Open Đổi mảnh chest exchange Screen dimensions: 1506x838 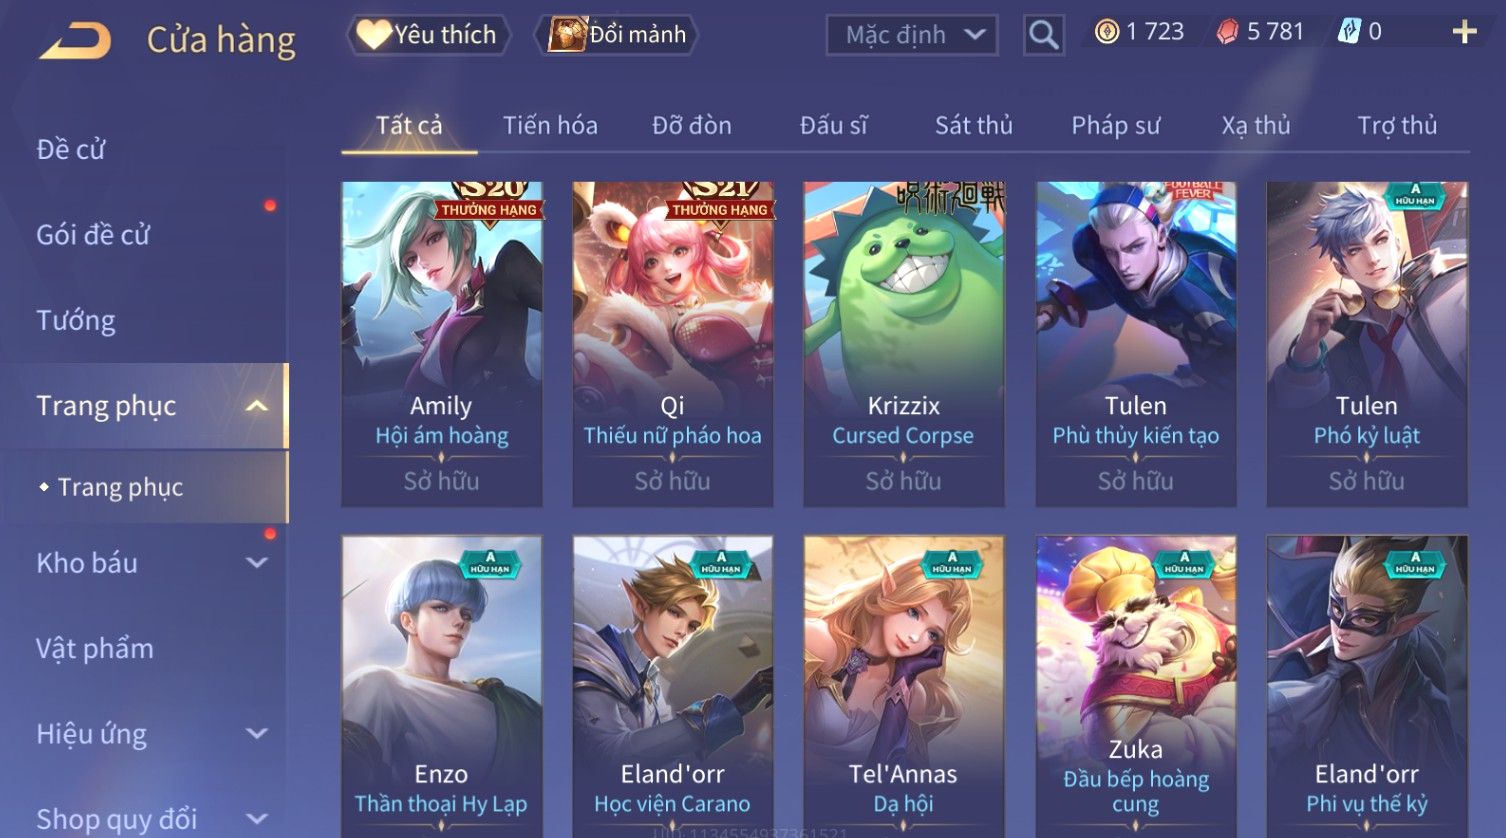[617, 35]
